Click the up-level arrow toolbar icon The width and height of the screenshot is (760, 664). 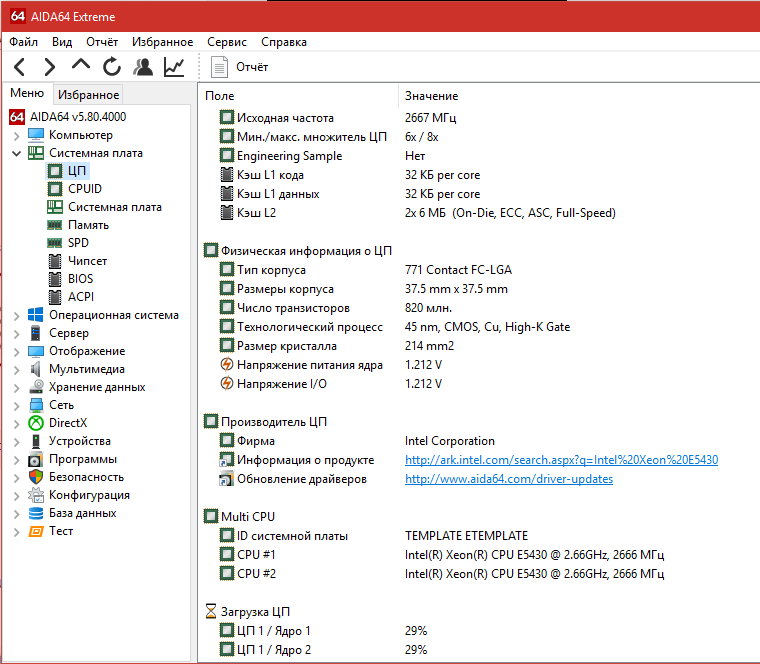[x=80, y=64]
